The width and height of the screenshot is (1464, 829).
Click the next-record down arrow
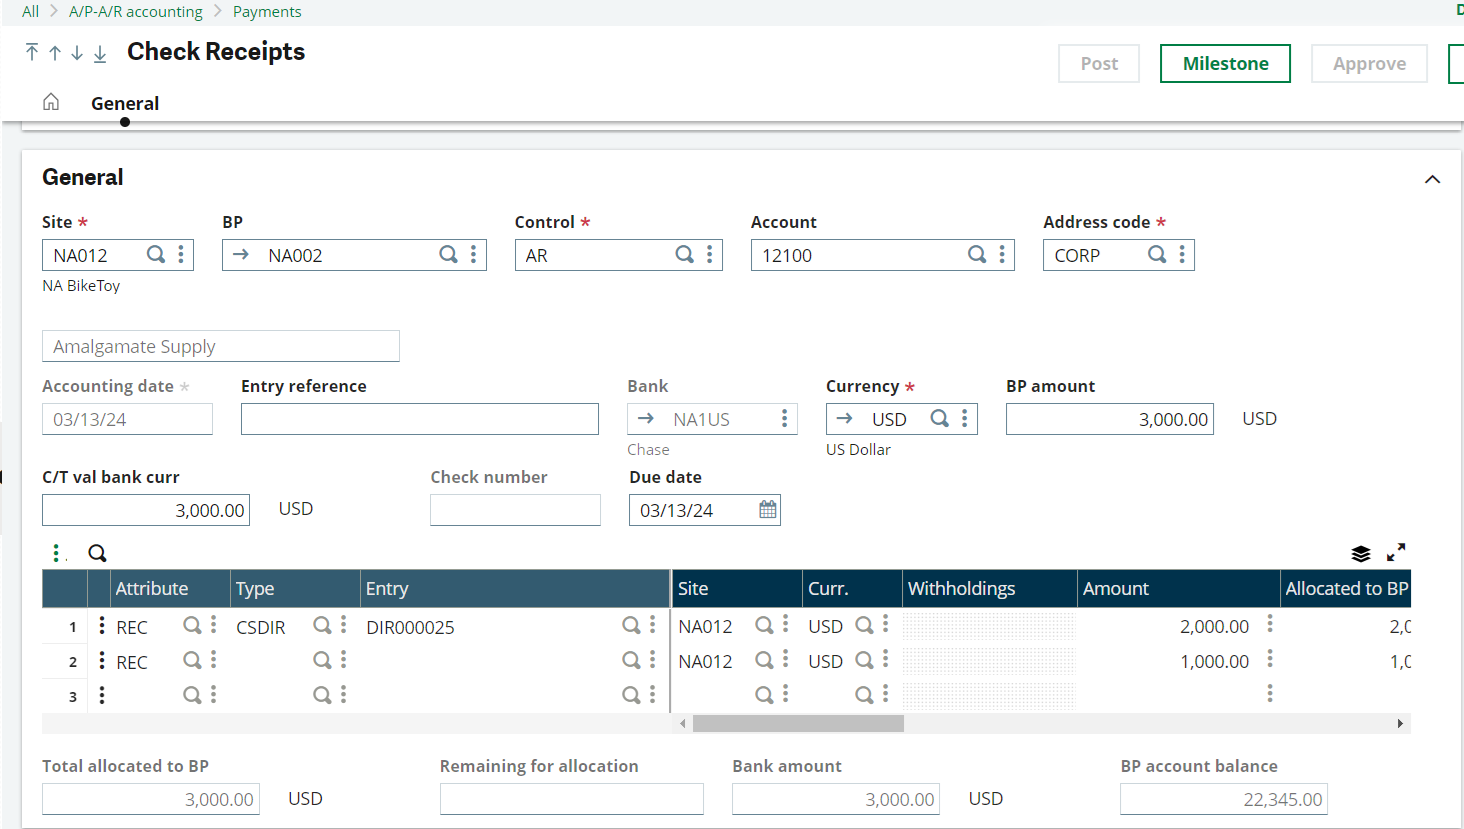pyautogui.click(x=76, y=54)
